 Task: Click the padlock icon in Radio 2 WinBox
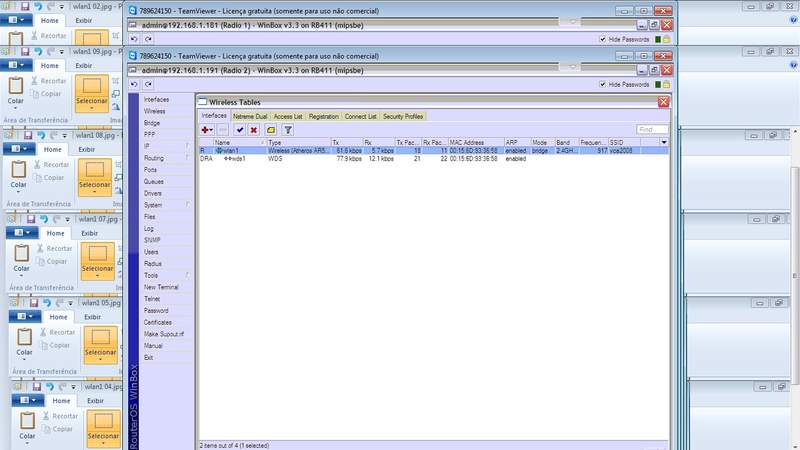666,84
